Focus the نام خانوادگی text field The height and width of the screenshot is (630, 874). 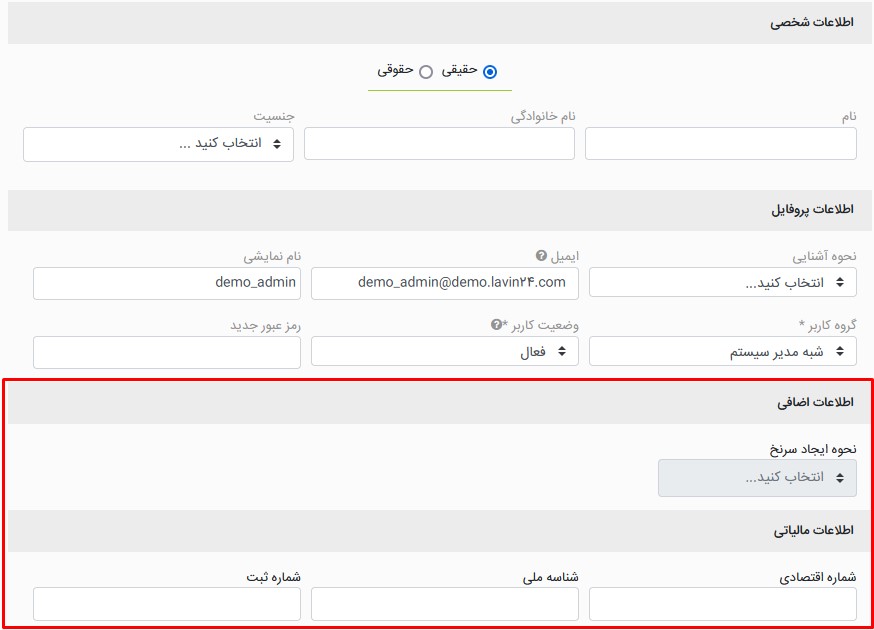point(439,144)
